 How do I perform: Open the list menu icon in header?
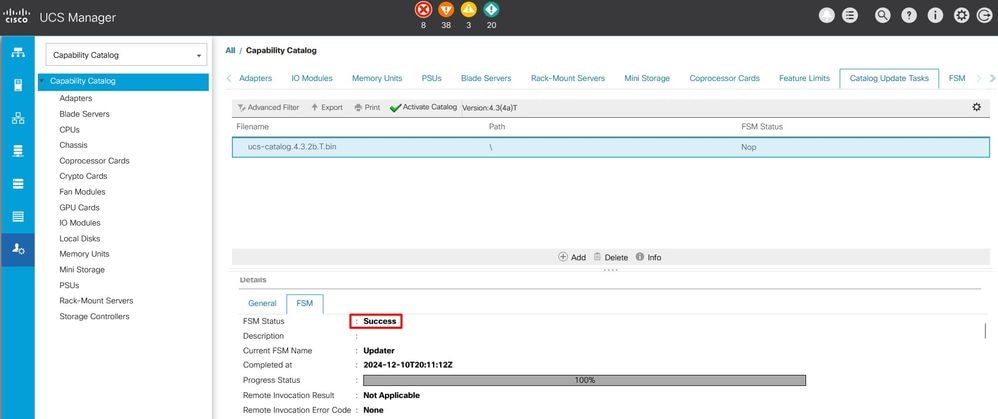click(x=850, y=17)
